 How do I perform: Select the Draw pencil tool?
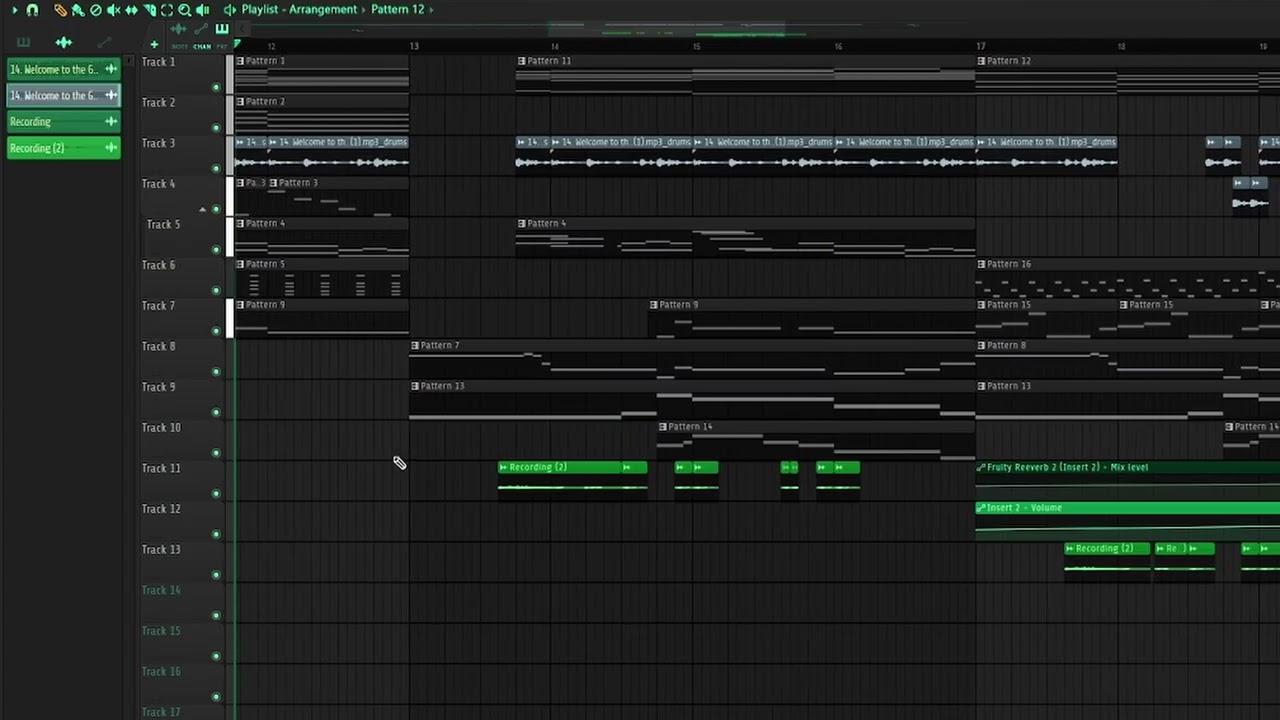(61, 10)
